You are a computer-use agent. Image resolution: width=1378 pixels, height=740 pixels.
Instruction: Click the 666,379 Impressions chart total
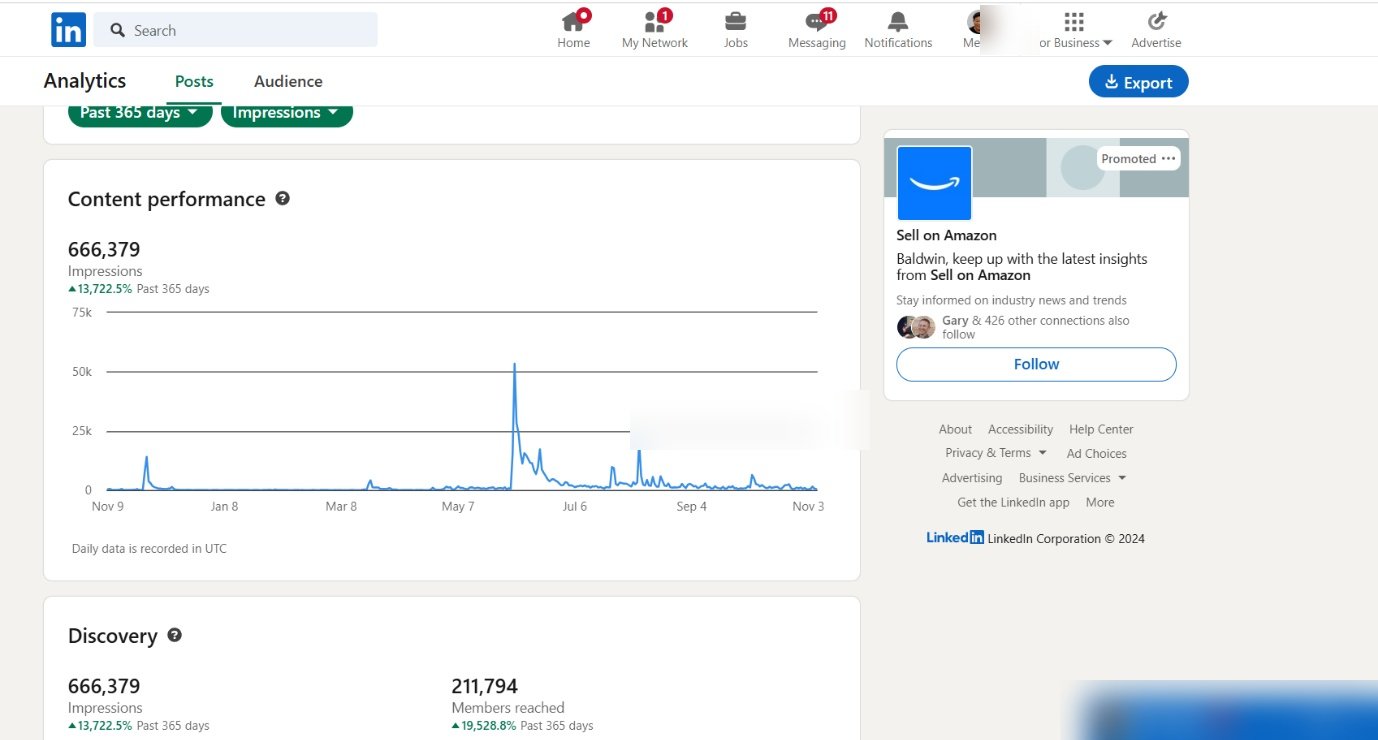click(x=104, y=249)
